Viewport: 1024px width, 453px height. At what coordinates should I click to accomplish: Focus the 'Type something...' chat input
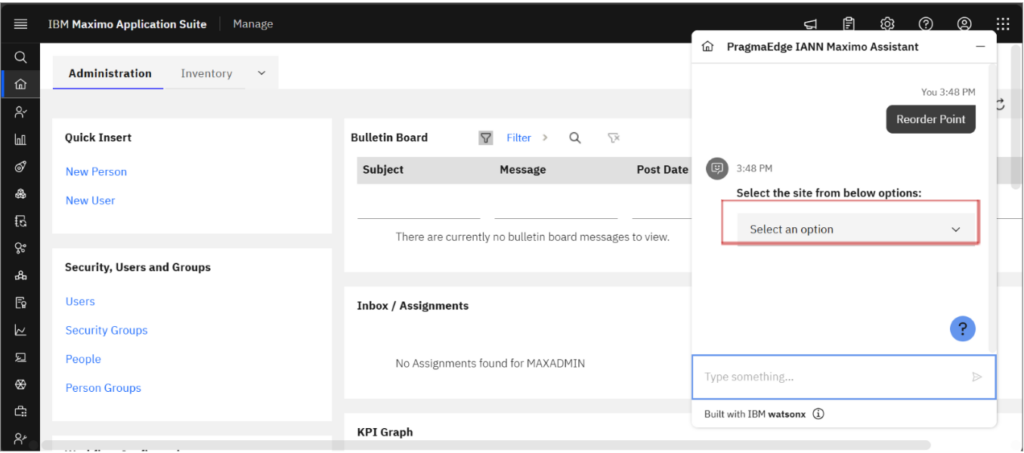click(844, 377)
